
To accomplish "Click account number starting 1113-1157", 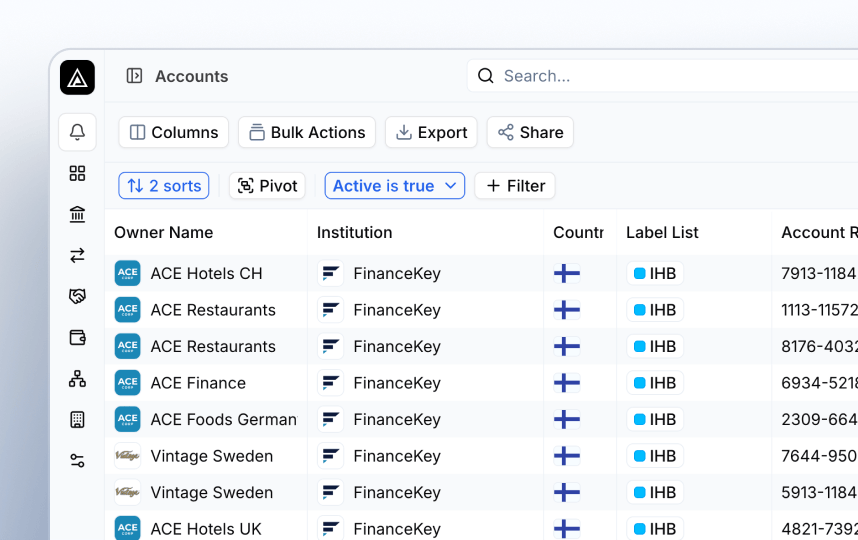I will click(x=819, y=310).
